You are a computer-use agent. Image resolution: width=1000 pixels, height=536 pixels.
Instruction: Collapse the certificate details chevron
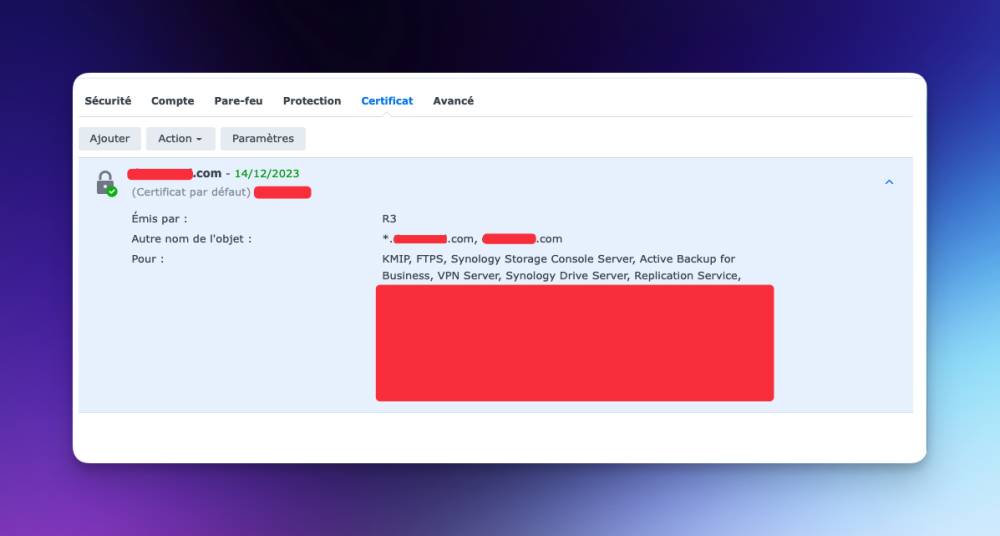(x=889, y=182)
